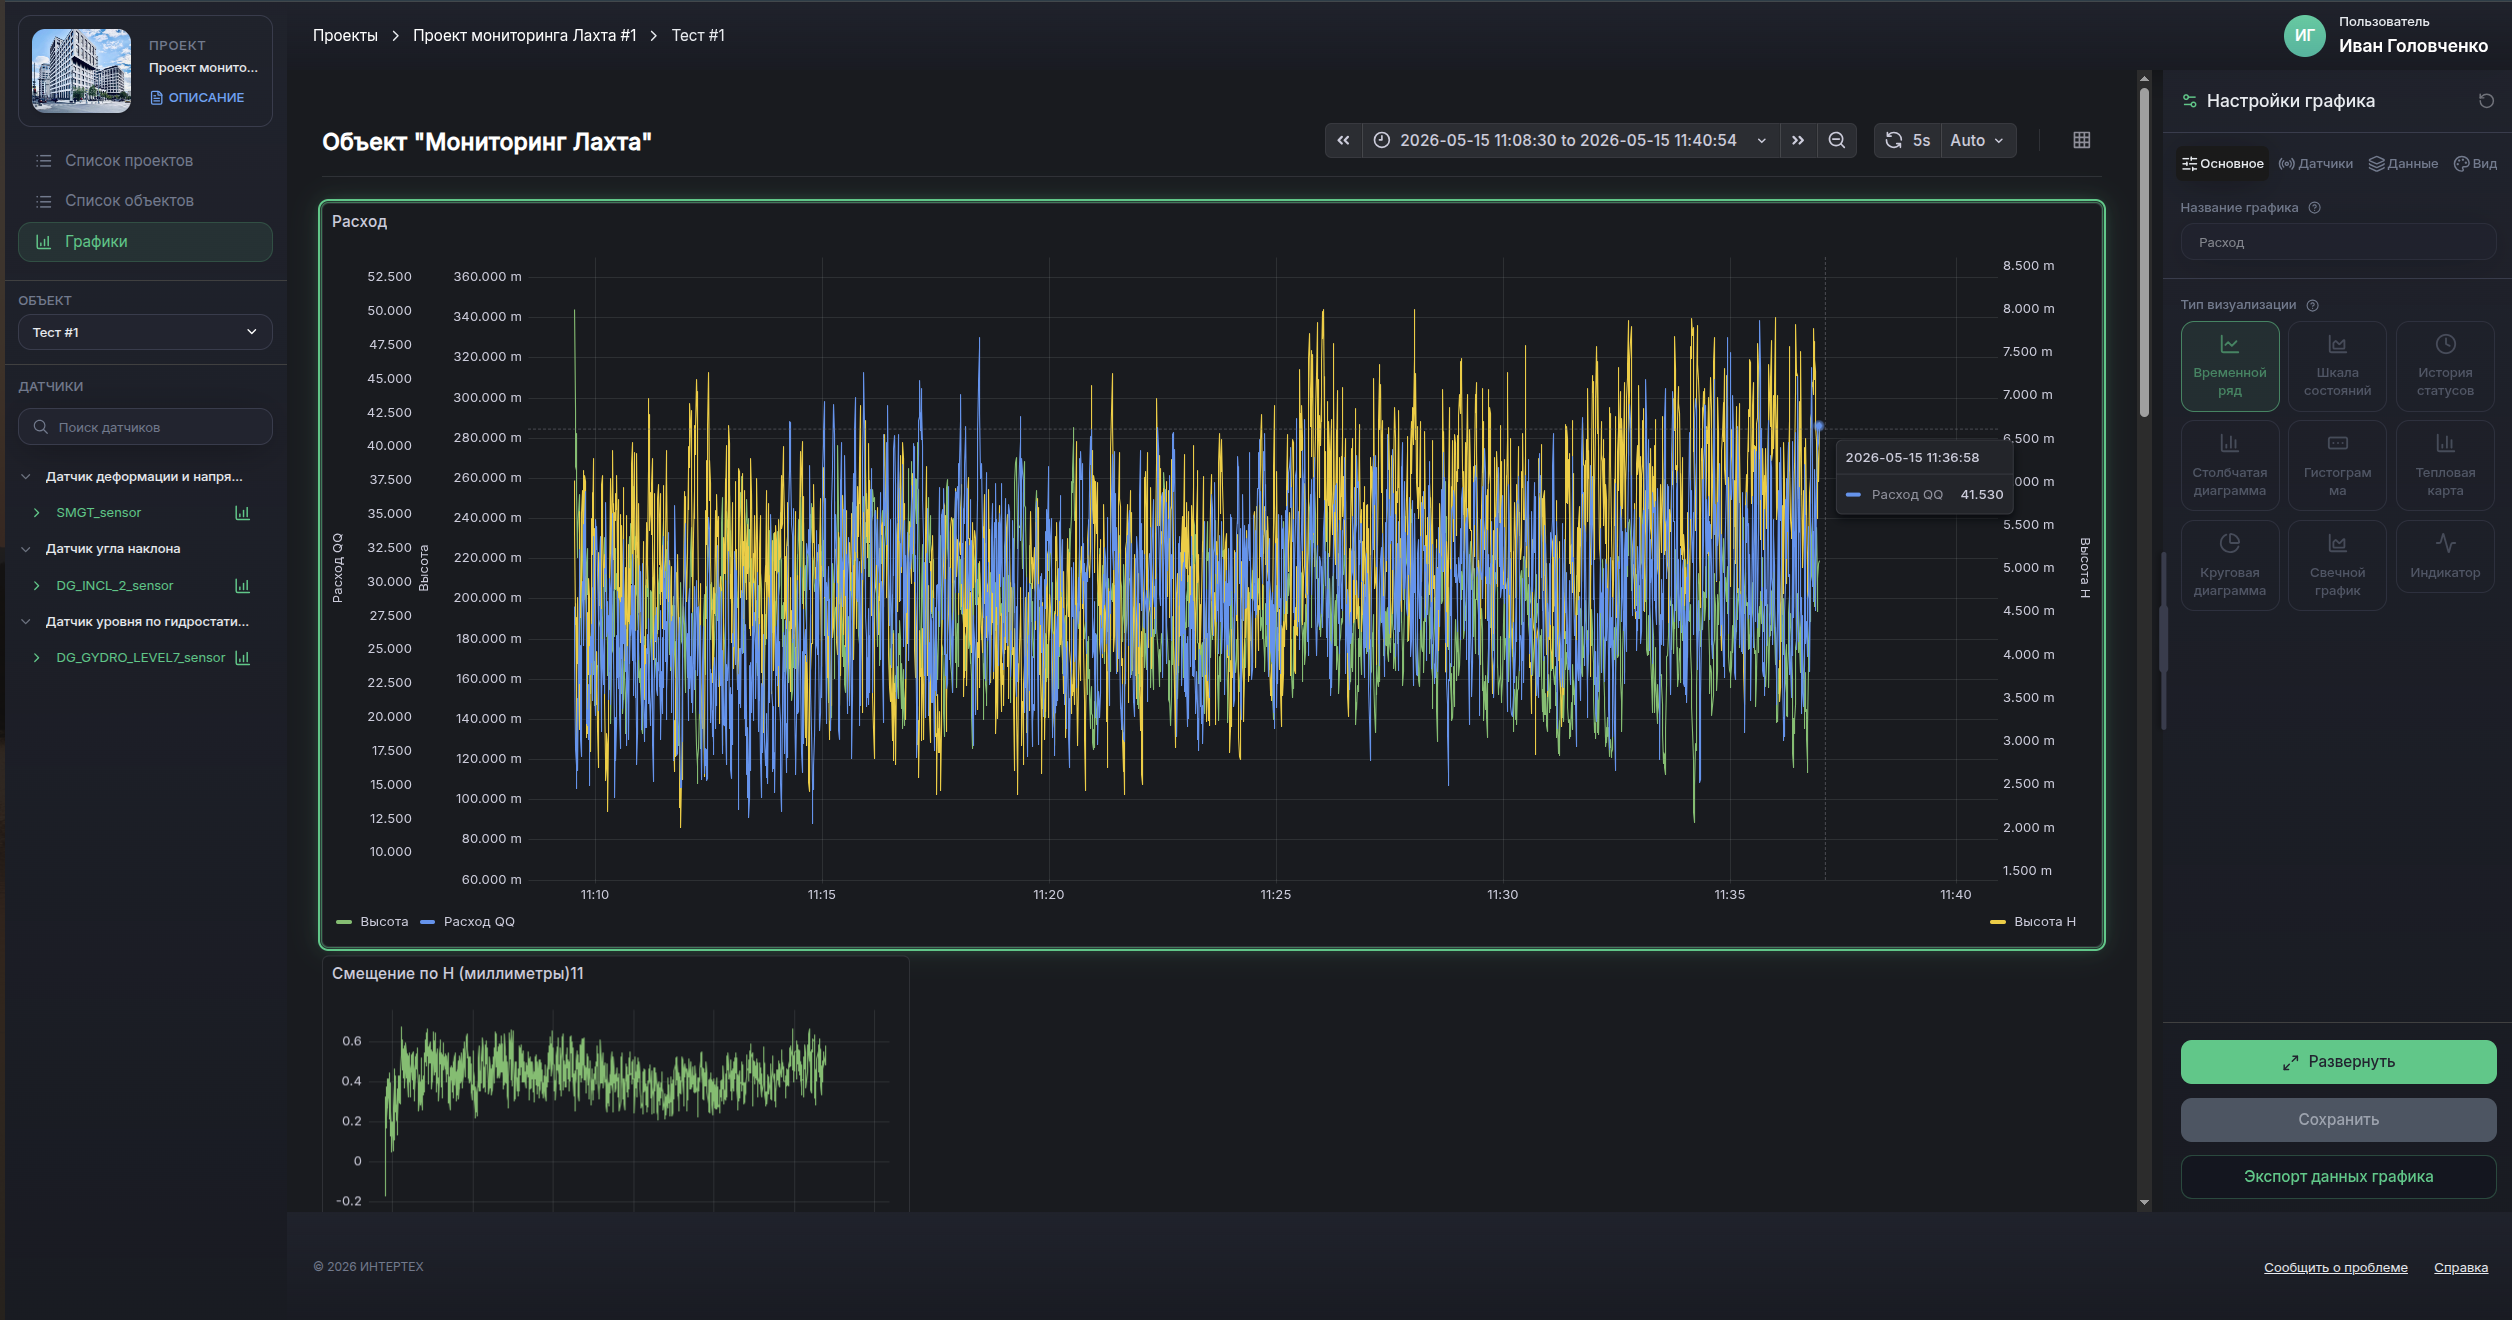Edit the Расход chart name field
The width and height of the screenshot is (2512, 1320).
2338,243
